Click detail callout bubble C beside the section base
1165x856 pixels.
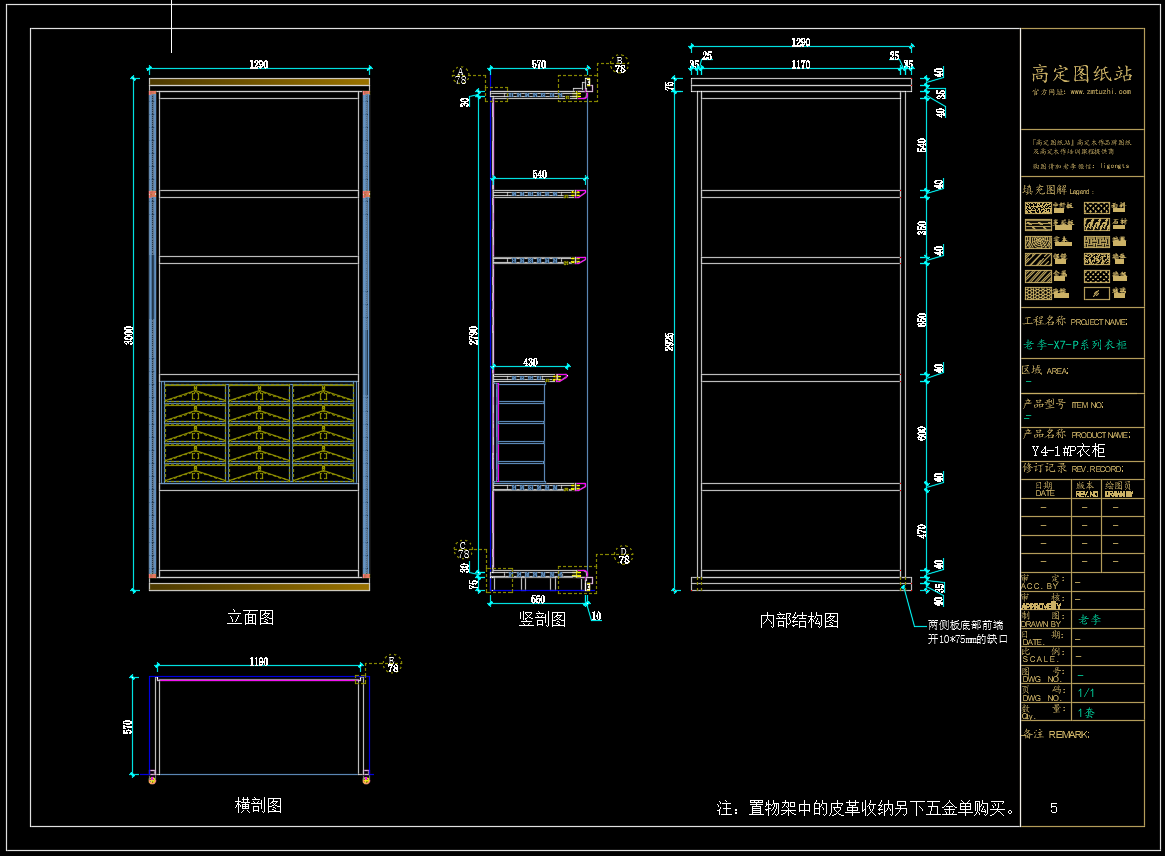click(x=463, y=550)
